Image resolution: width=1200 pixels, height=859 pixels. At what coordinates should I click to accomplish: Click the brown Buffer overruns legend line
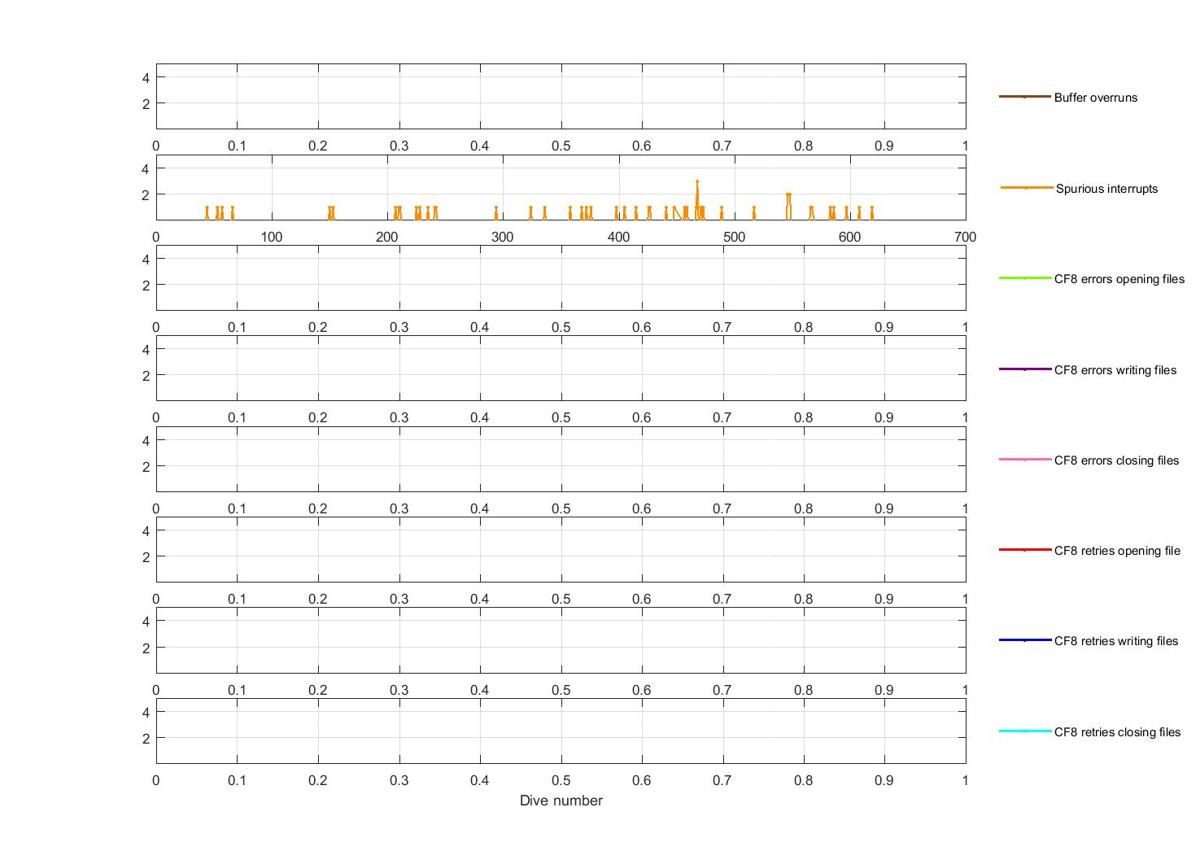point(1025,97)
